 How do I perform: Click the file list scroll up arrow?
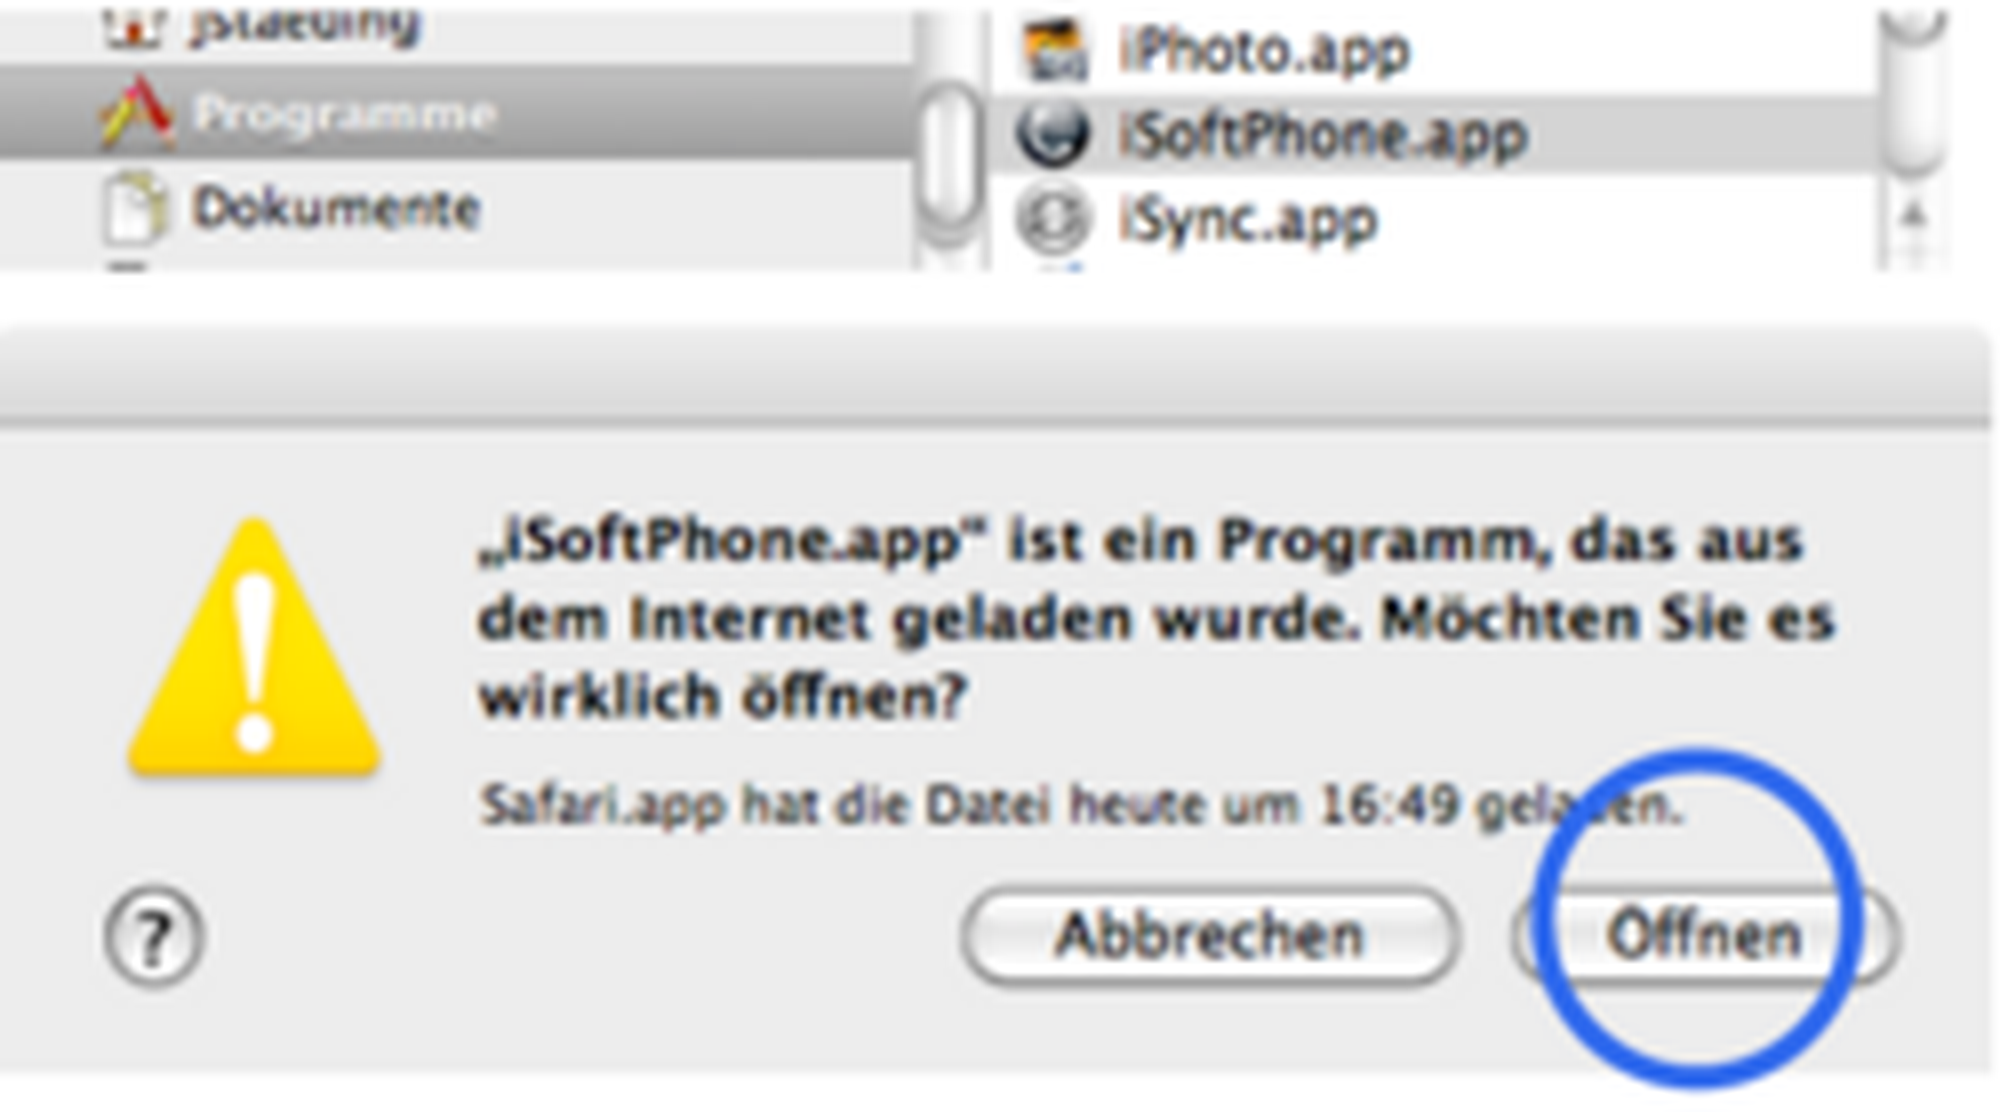pyautogui.click(x=1912, y=214)
